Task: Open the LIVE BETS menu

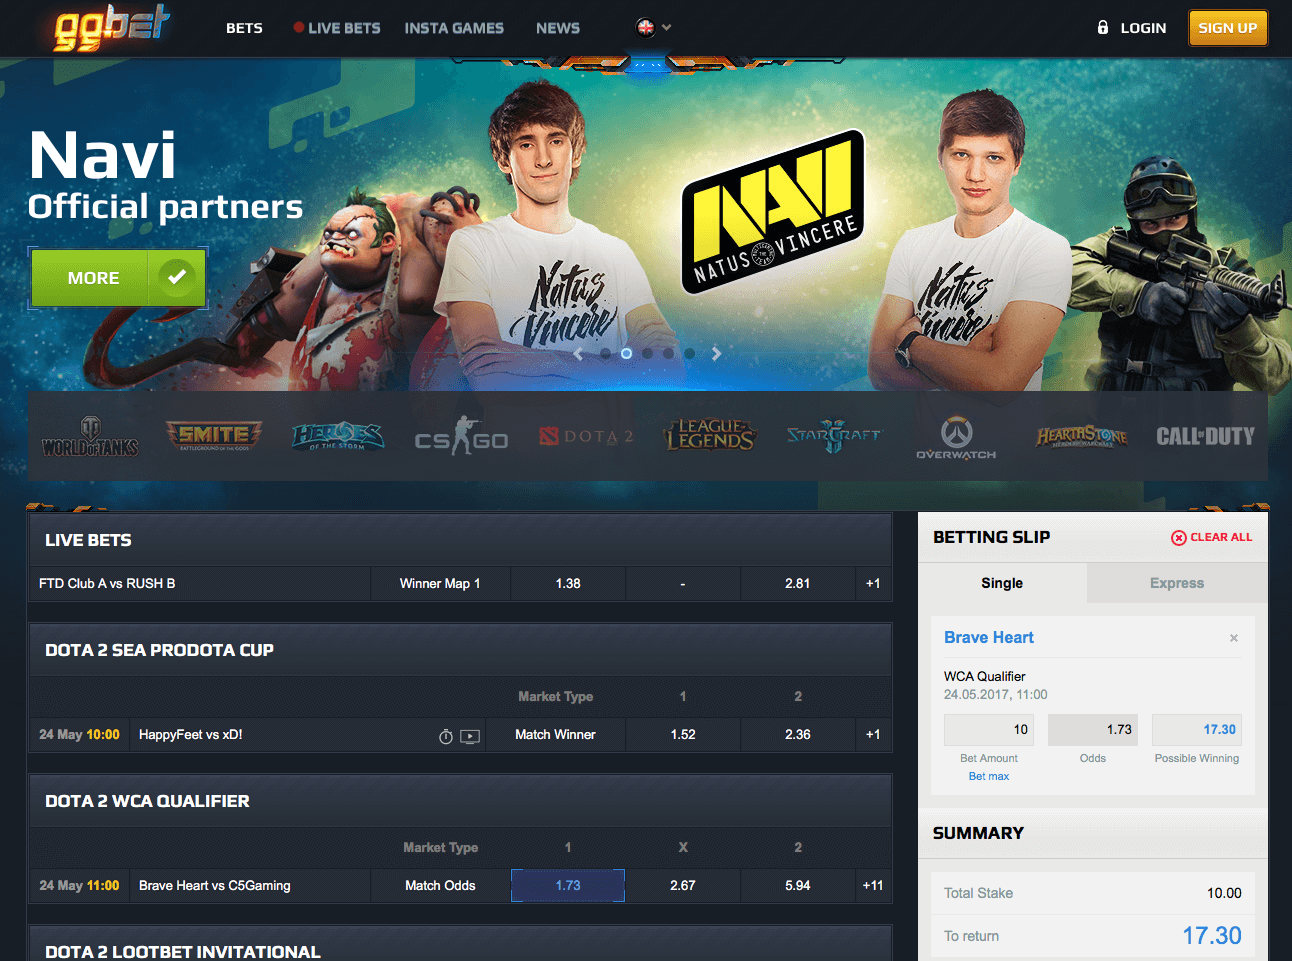Action: 337,28
